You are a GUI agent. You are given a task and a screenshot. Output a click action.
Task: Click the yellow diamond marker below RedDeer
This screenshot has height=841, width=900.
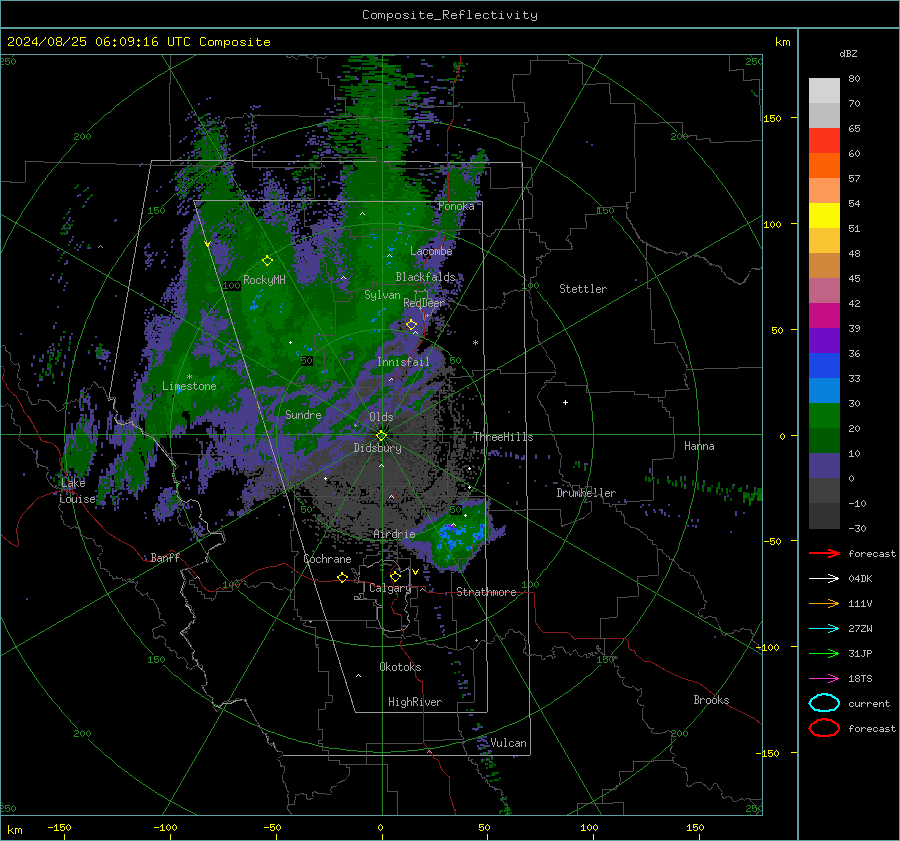click(412, 325)
